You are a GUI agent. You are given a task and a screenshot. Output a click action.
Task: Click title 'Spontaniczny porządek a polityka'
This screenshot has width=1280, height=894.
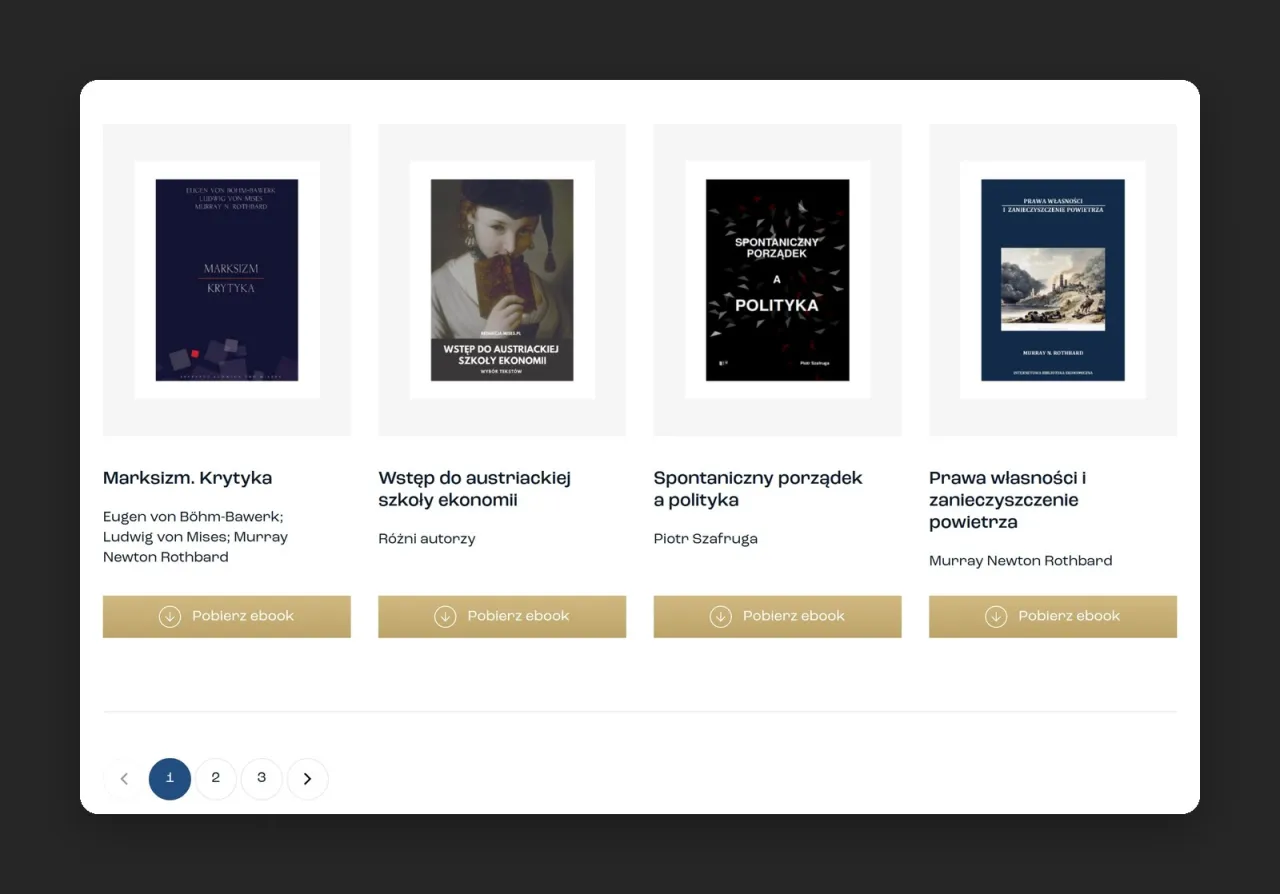(758, 489)
